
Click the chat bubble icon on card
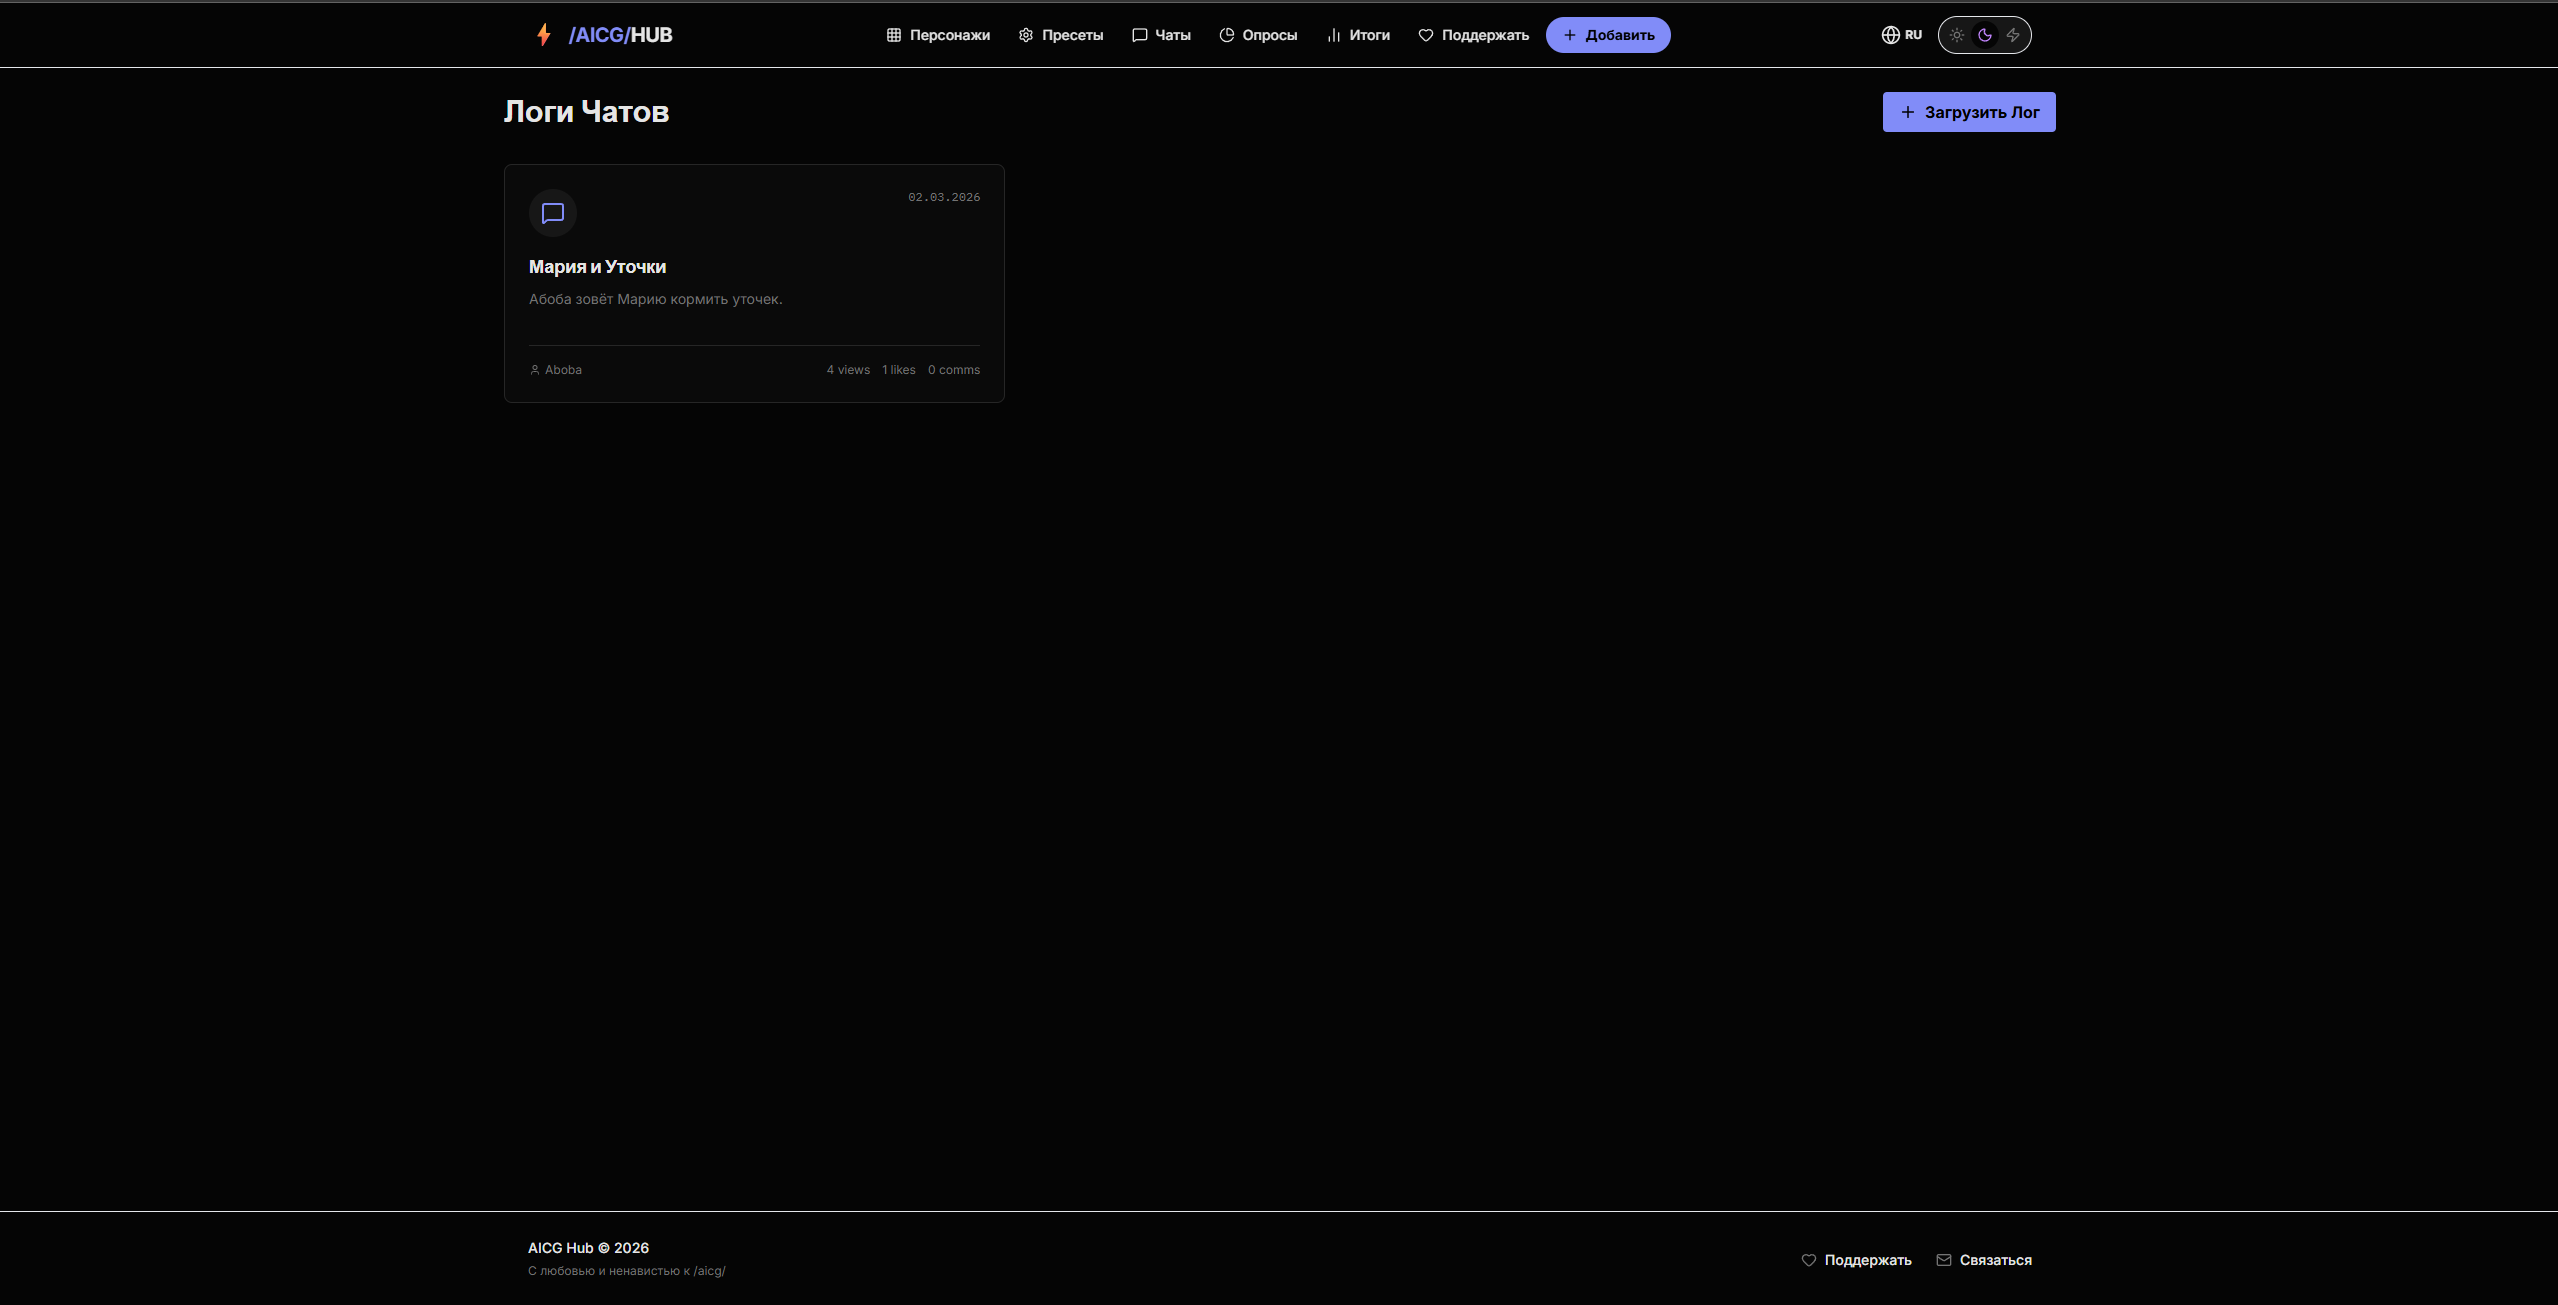553,213
